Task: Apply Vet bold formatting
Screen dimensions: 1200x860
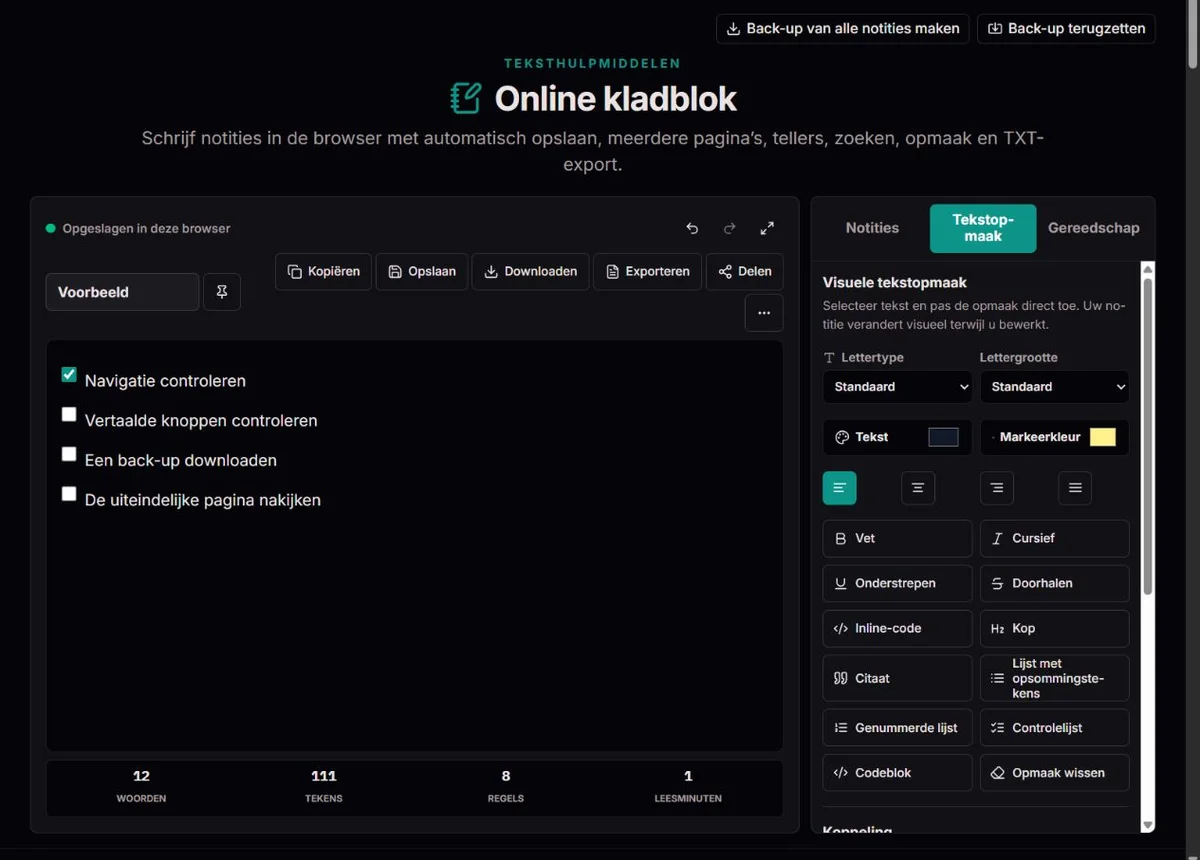Action: click(897, 538)
